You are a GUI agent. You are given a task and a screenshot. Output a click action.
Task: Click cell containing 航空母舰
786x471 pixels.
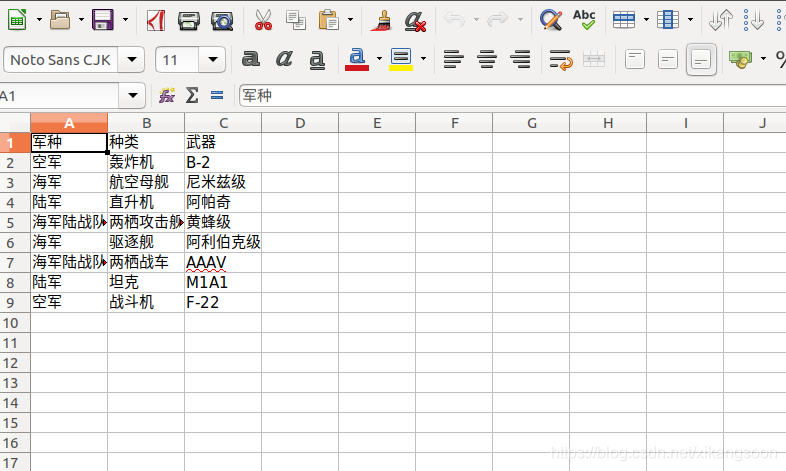pos(146,182)
